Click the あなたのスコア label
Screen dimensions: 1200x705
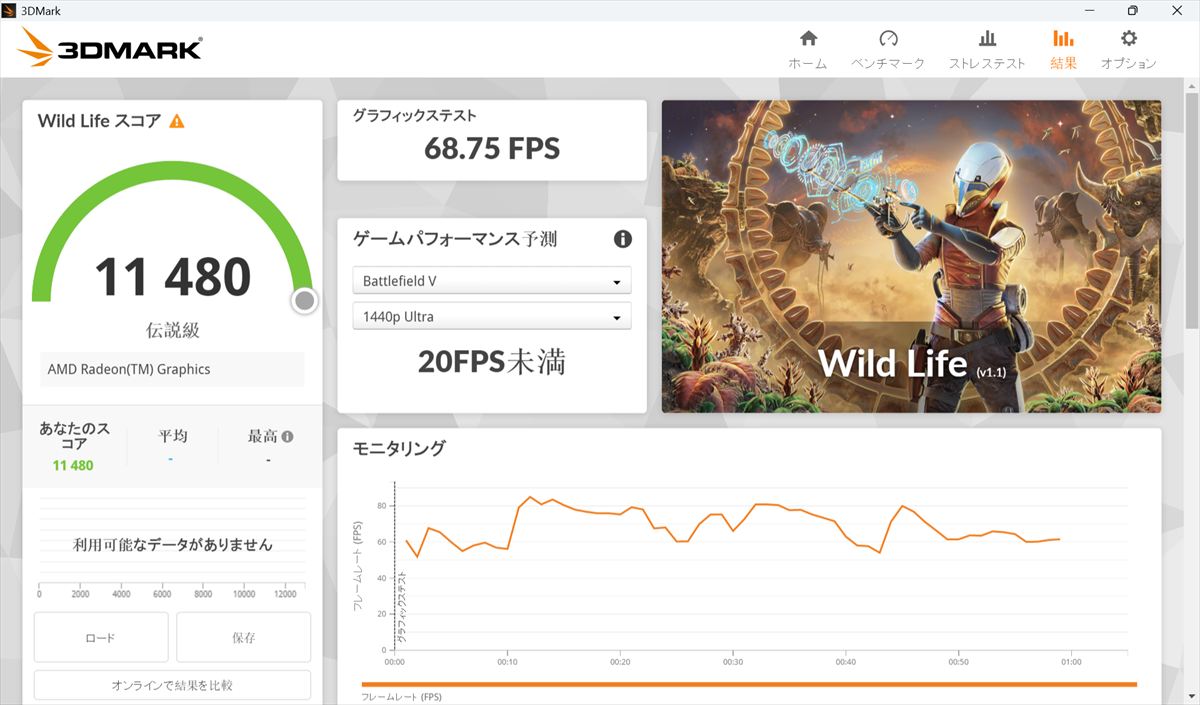point(74,436)
